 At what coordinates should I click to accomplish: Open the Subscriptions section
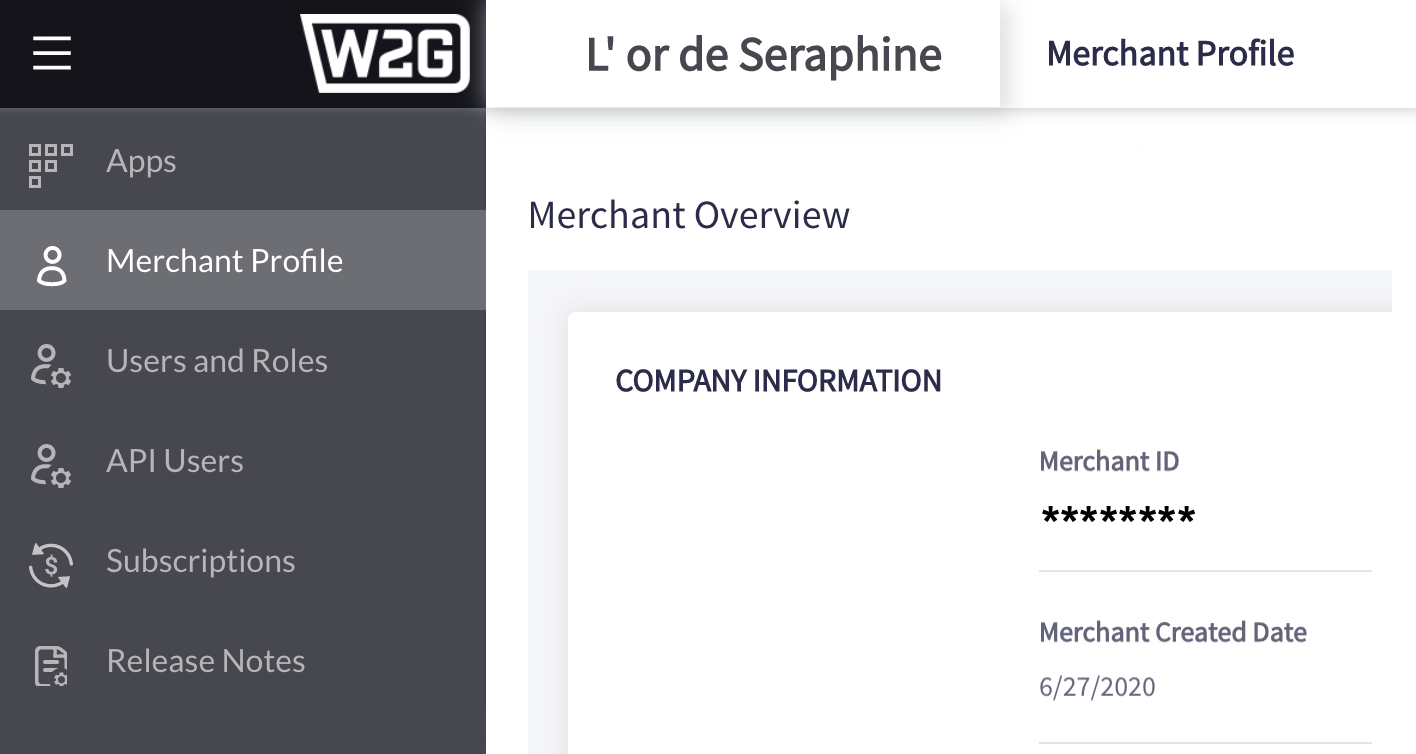coord(200,561)
